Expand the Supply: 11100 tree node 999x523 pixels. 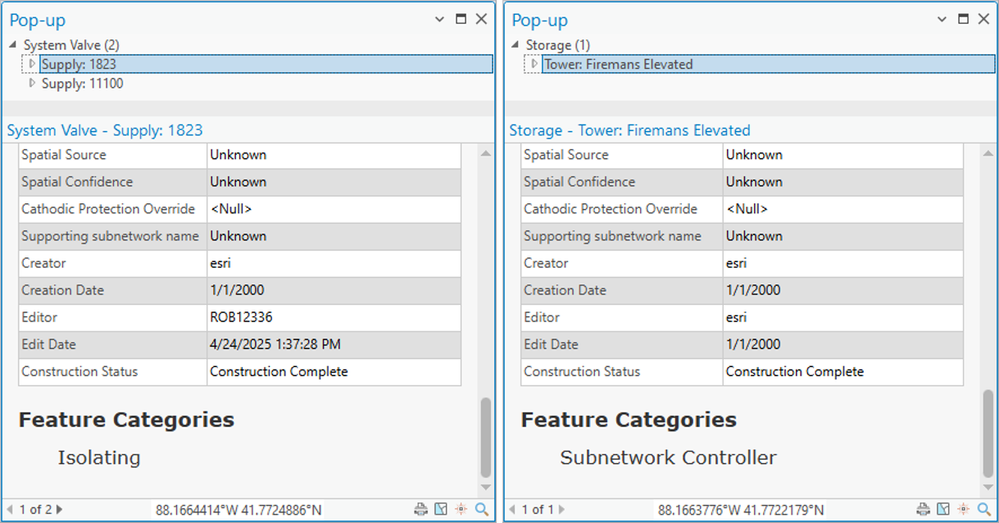pyautogui.click(x=32, y=84)
